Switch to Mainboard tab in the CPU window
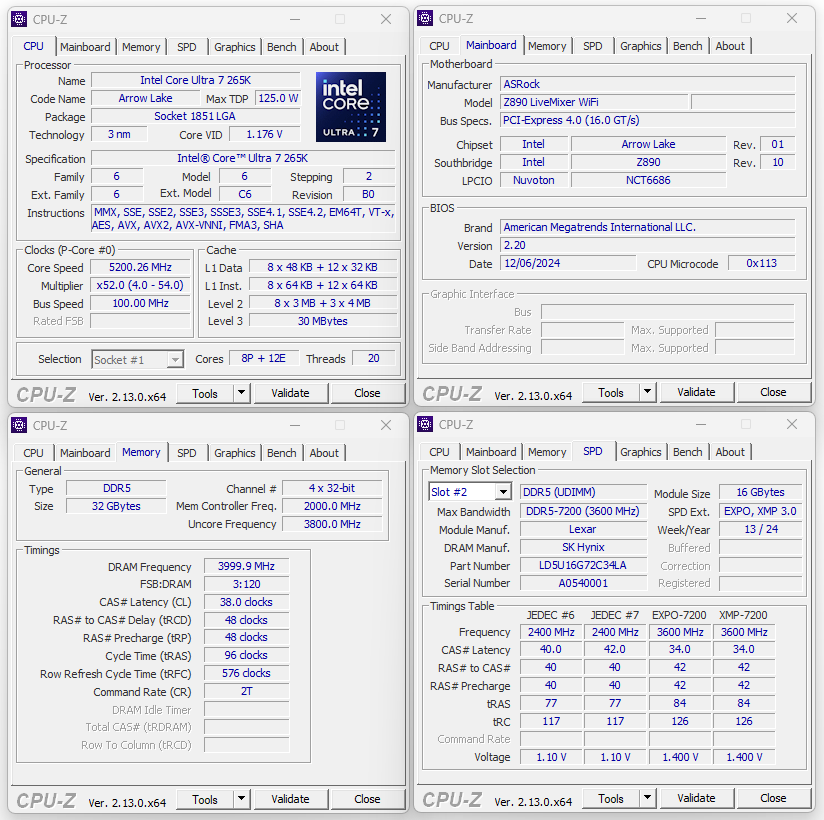Screen dimensions: 824x820 coord(85,47)
